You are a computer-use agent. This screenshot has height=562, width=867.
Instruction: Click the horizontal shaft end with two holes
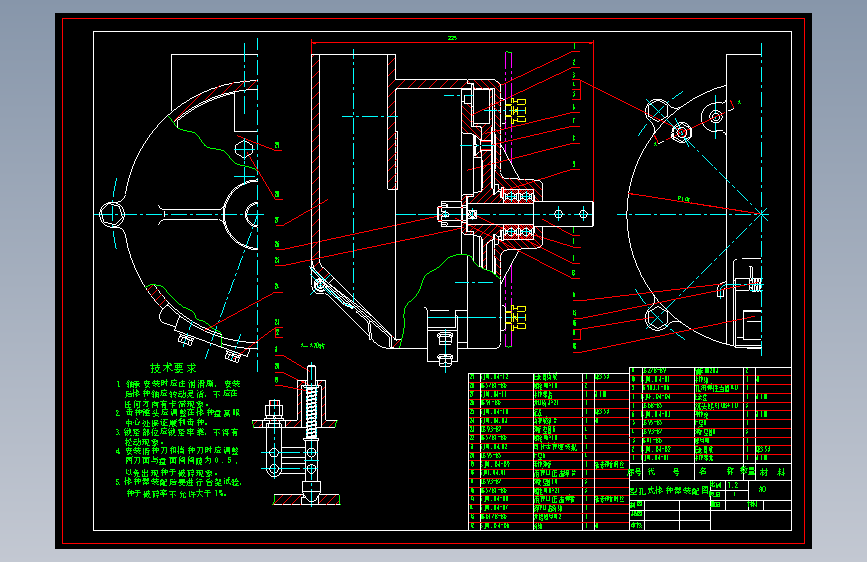click(570, 214)
